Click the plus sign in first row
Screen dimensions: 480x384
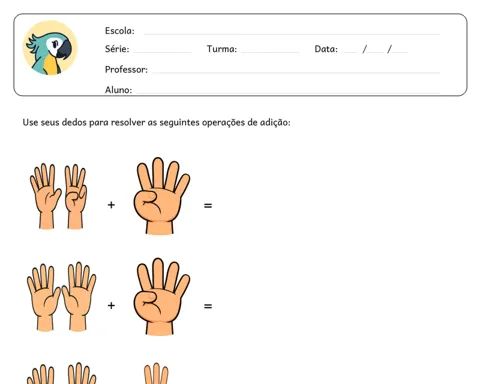[111, 205]
